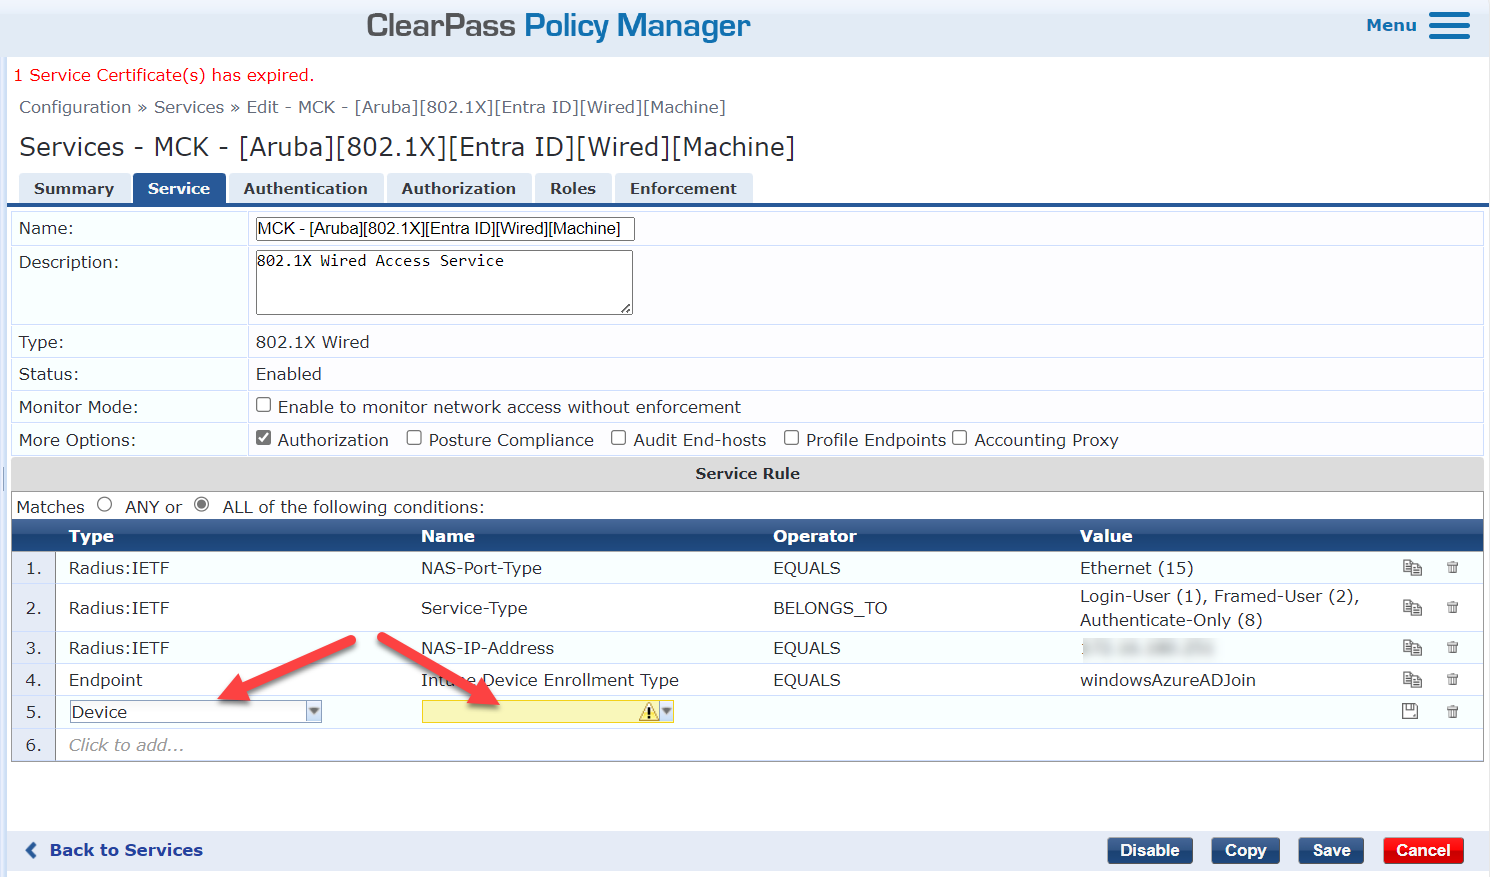
Task: Open the hamburger Menu icon
Action: click(1449, 25)
